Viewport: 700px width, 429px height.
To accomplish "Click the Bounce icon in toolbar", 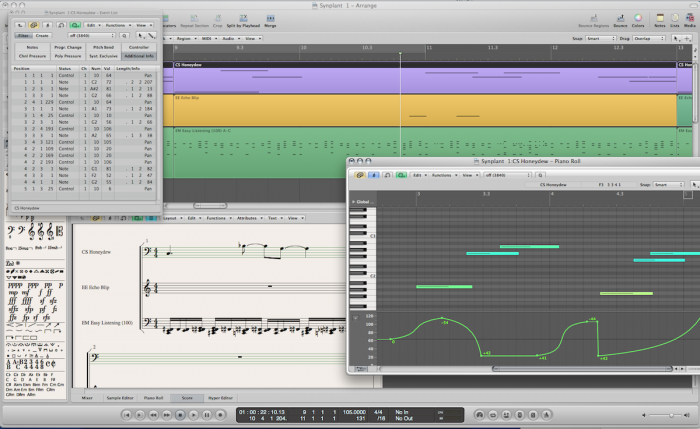I will [620, 18].
